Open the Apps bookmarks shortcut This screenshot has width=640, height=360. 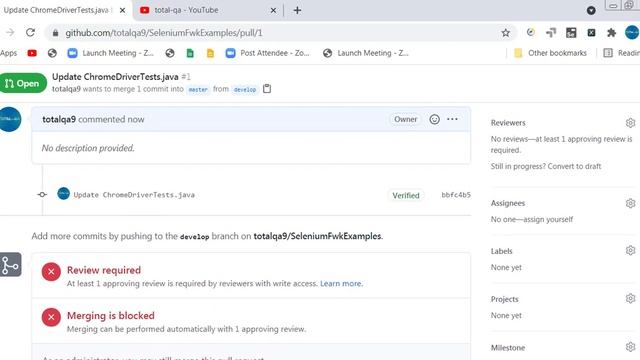[x=9, y=53]
